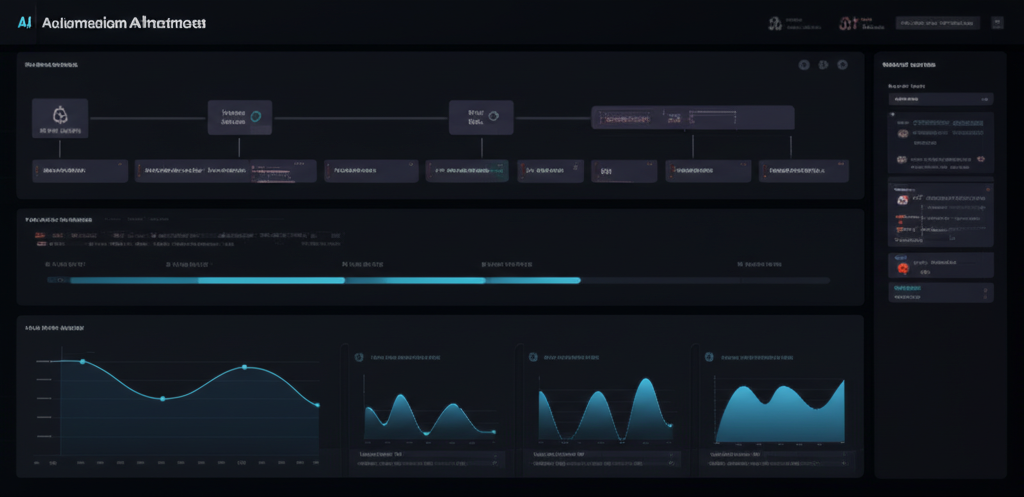Click the bottom-left step box in the workflow

[80, 171]
